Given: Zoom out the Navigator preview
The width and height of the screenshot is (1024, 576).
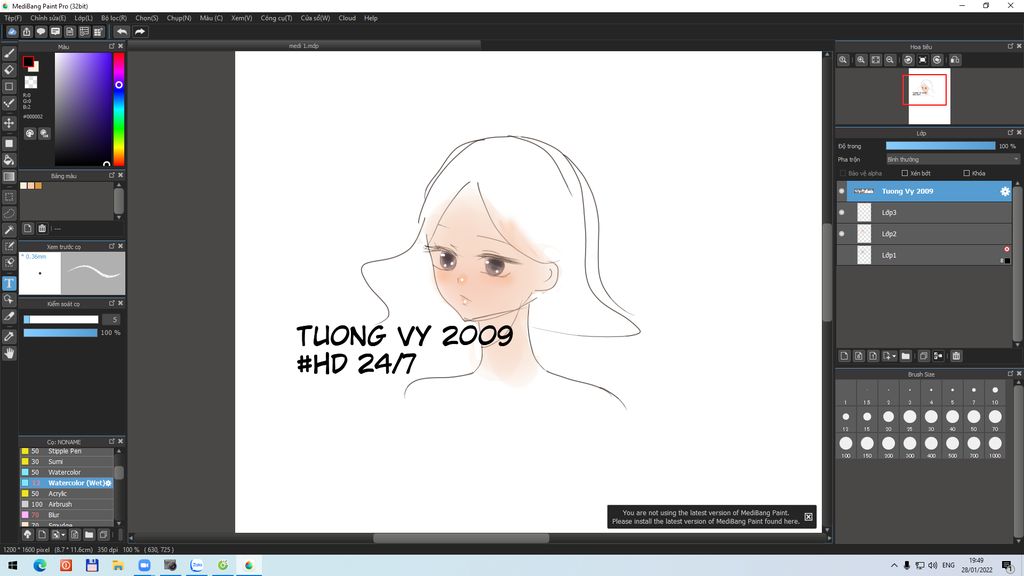Looking at the screenshot, I should point(890,60).
